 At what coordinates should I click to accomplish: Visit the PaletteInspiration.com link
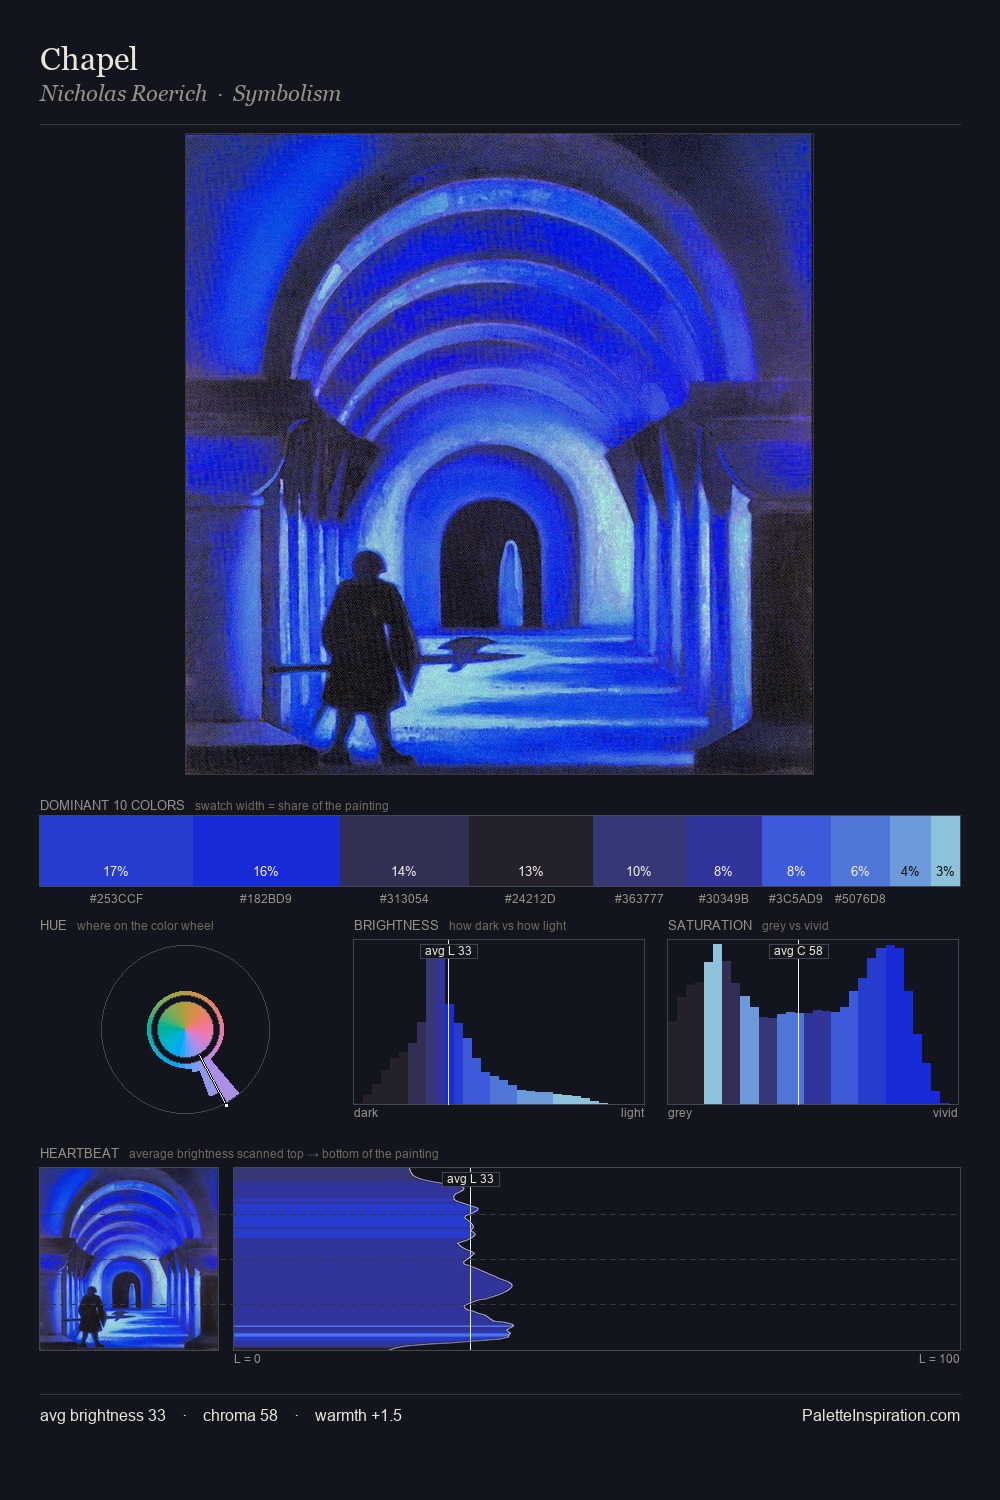pyautogui.click(x=881, y=1416)
